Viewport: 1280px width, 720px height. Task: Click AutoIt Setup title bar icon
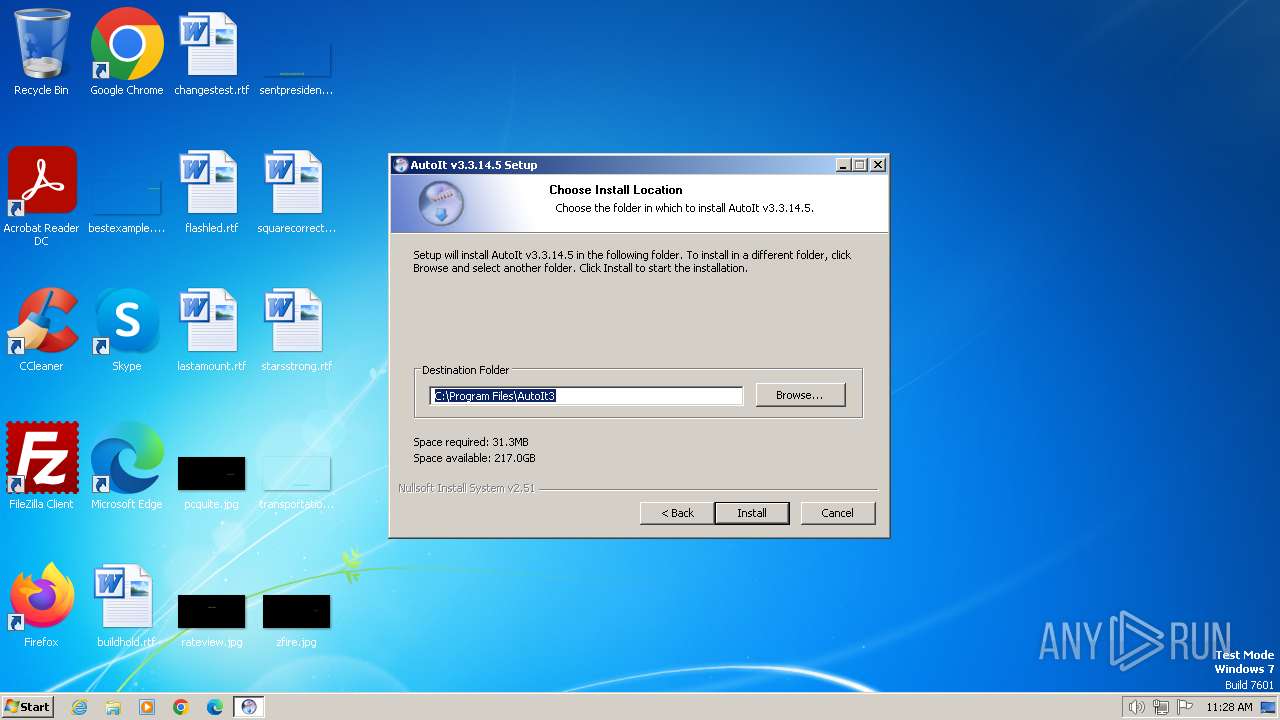click(x=401, y=165)
